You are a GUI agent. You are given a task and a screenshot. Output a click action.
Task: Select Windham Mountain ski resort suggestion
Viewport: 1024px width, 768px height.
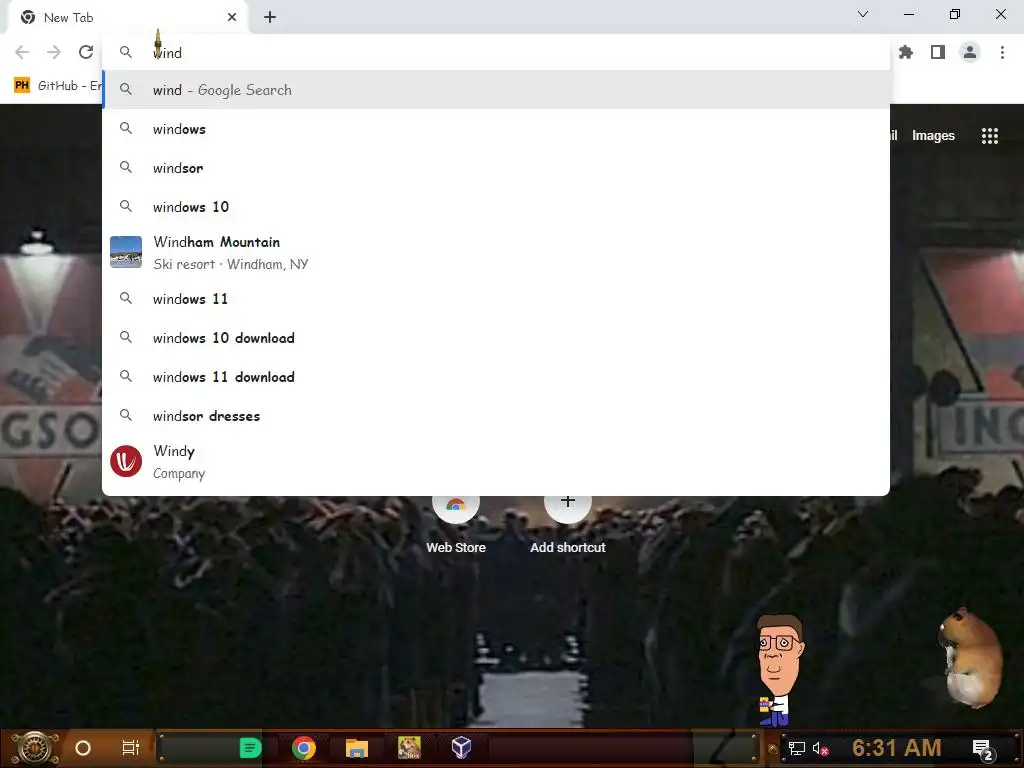pos(496,253)
